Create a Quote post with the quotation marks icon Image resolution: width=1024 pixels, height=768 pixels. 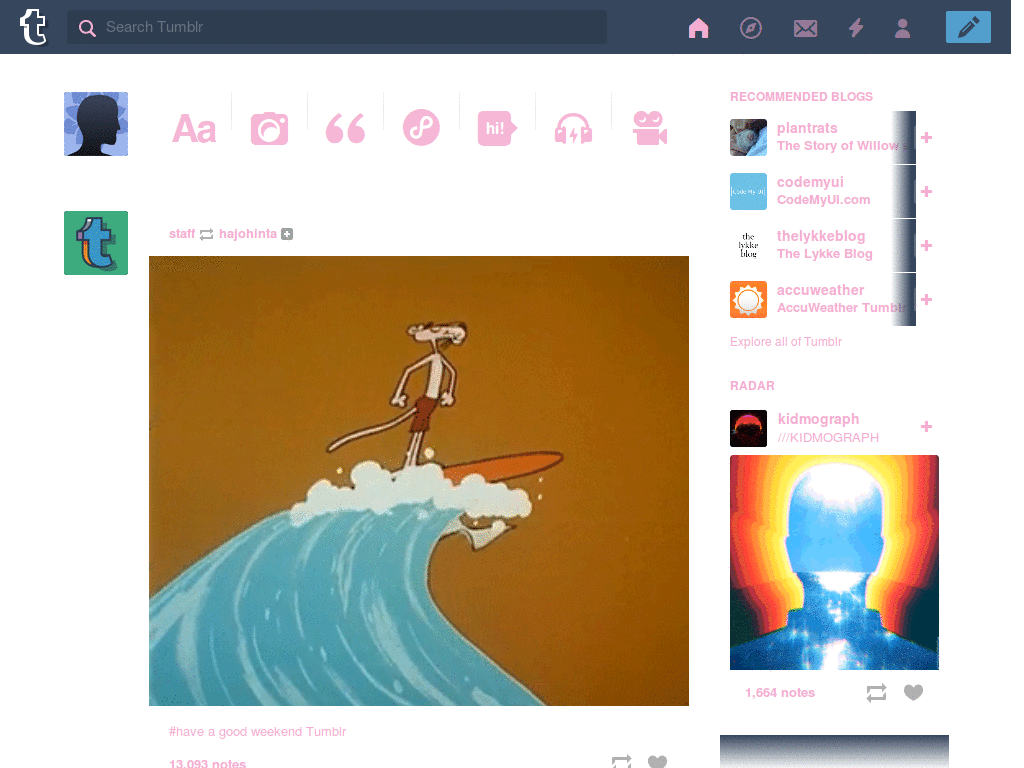coord(345,128)
